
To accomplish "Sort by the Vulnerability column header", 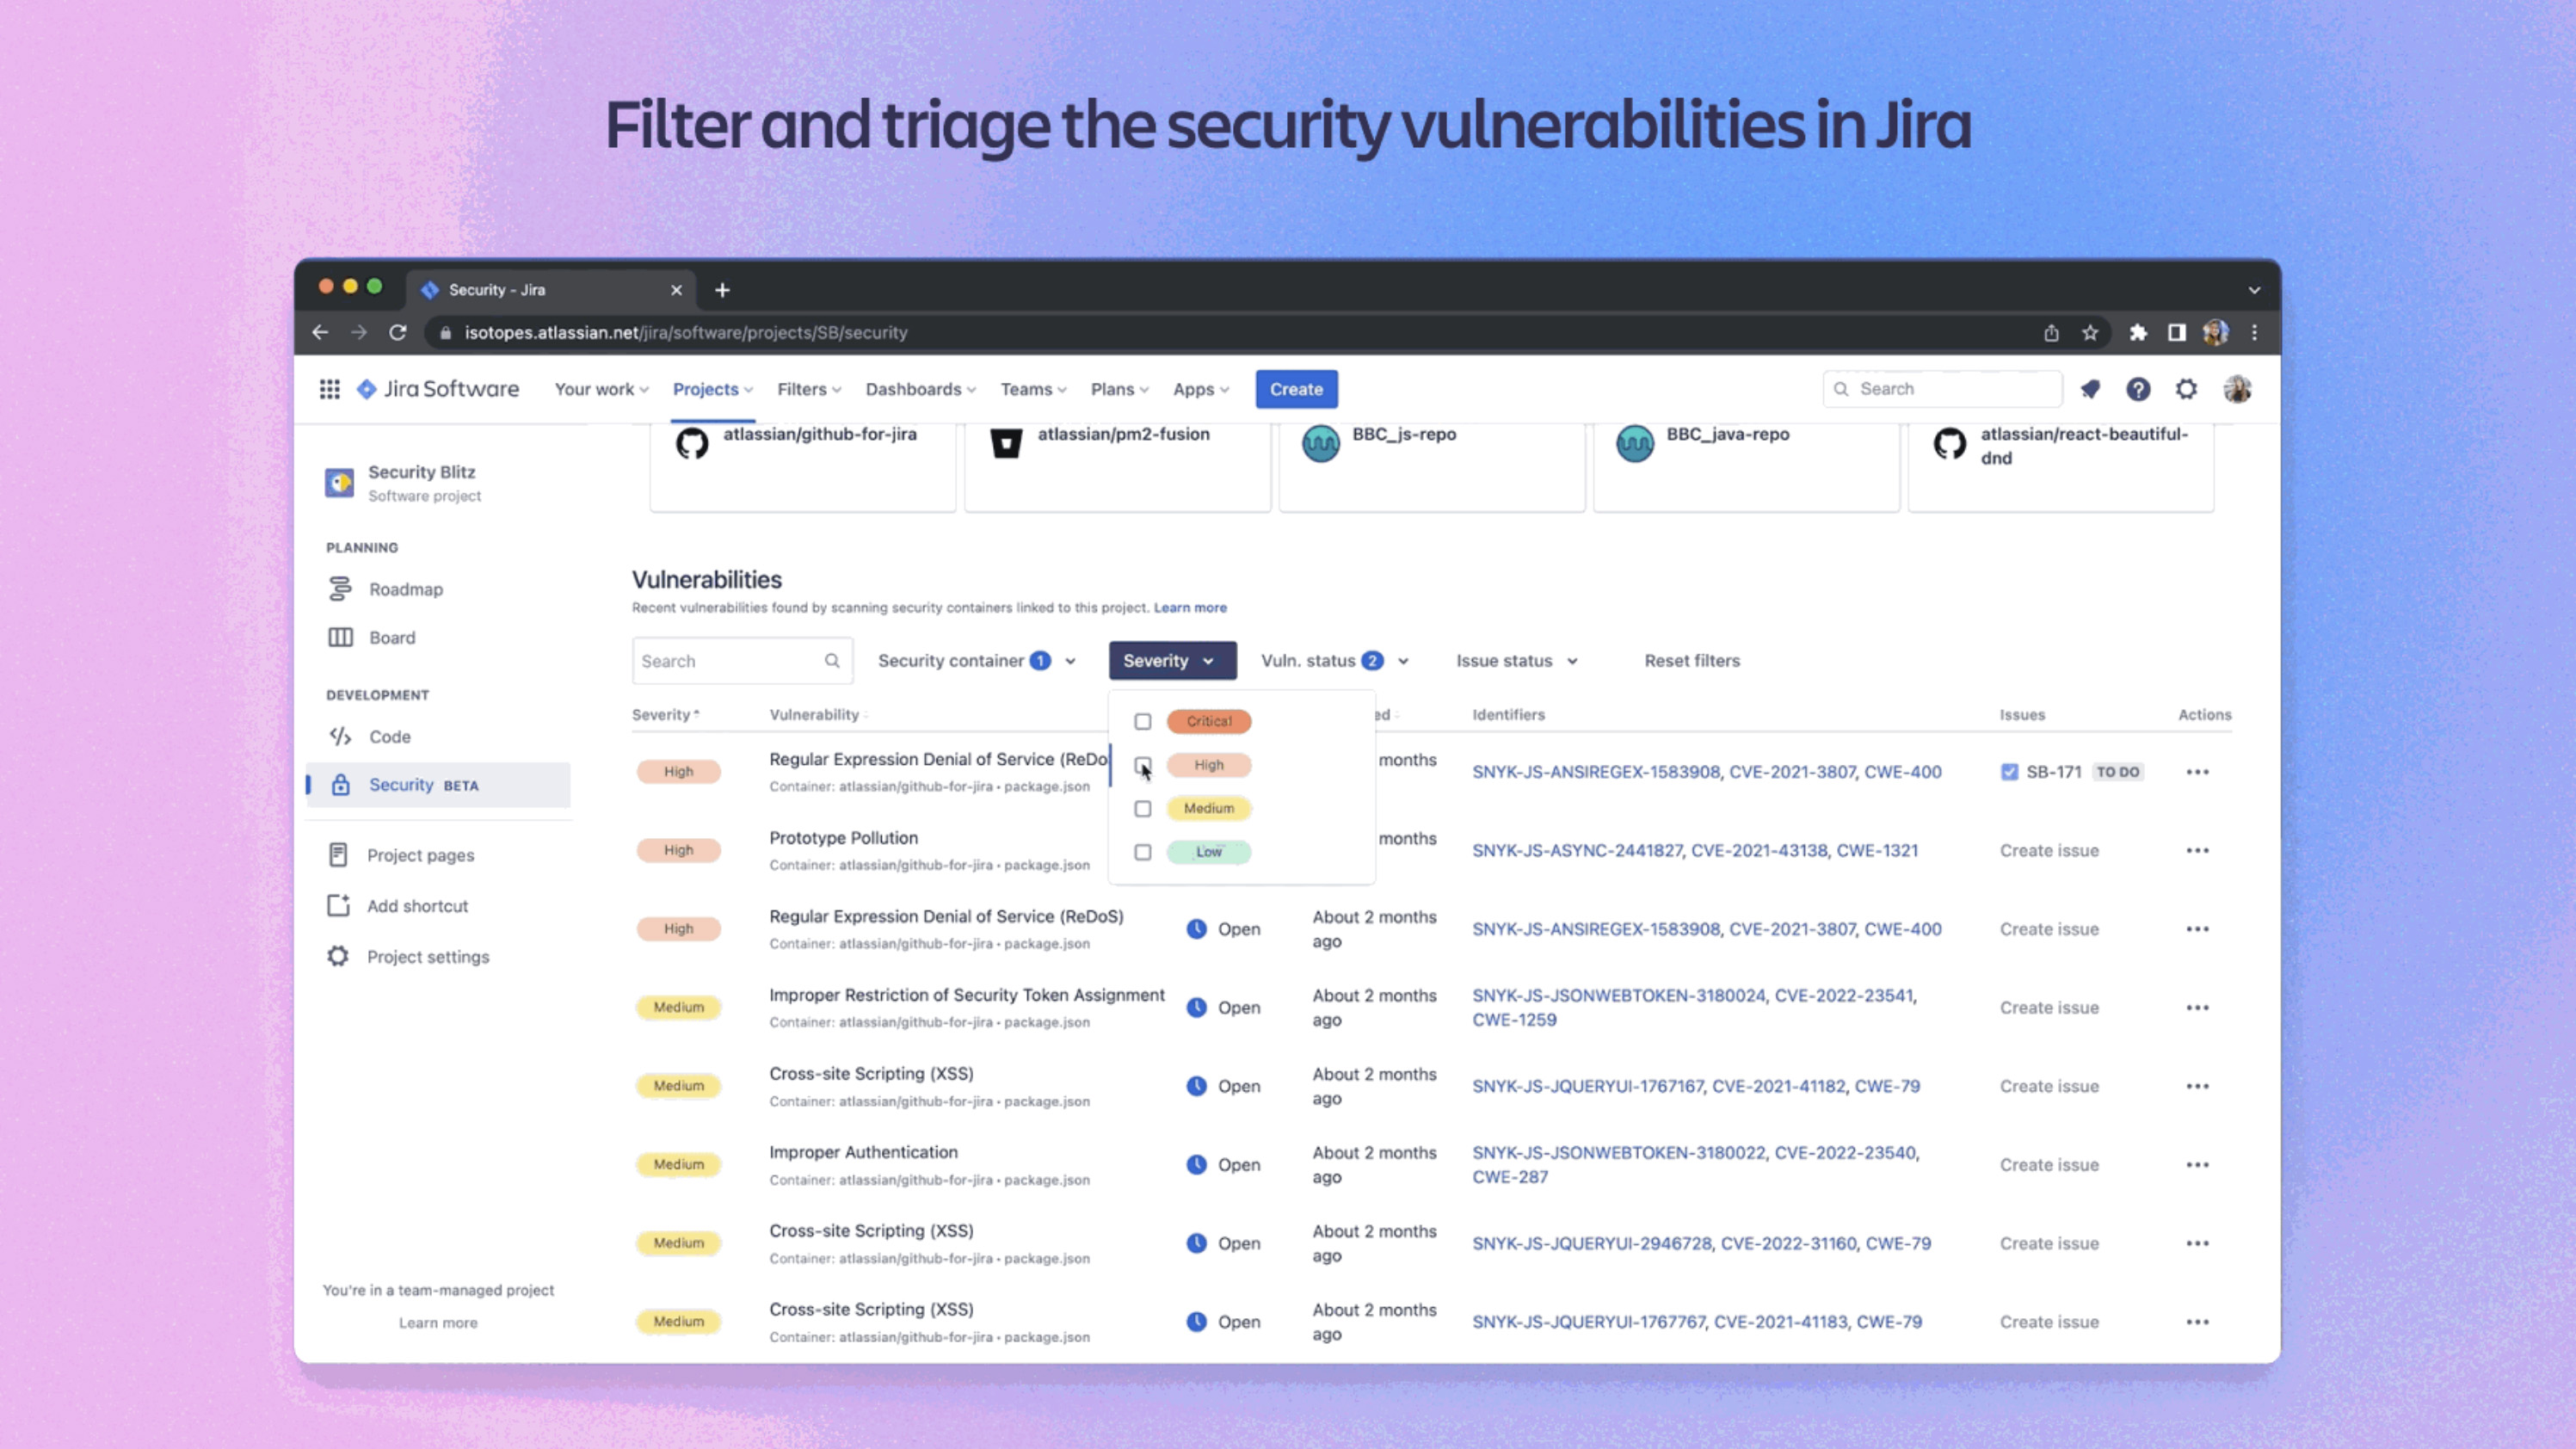I will point(818,715).
